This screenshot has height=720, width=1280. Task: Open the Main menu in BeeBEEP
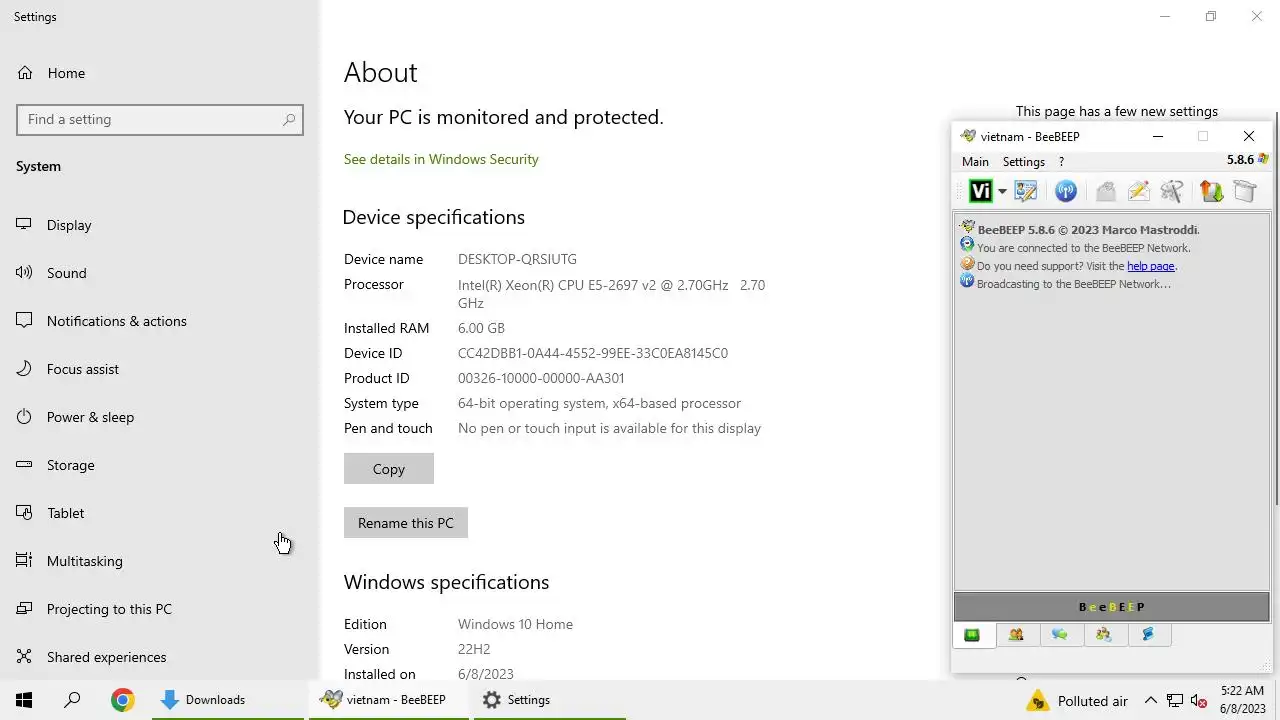975,161
